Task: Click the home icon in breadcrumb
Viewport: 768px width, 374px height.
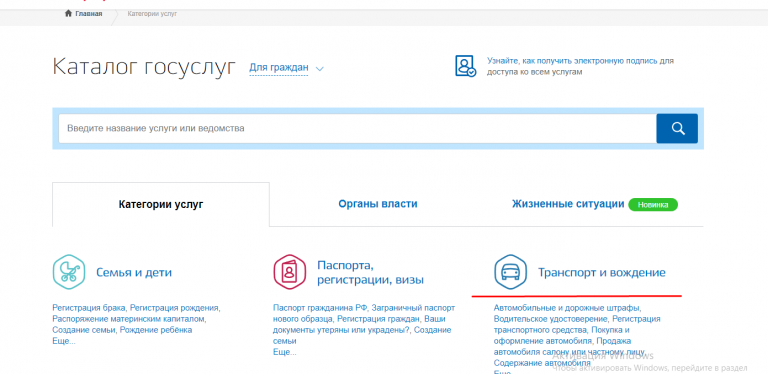Action: (x=69, y=14)
